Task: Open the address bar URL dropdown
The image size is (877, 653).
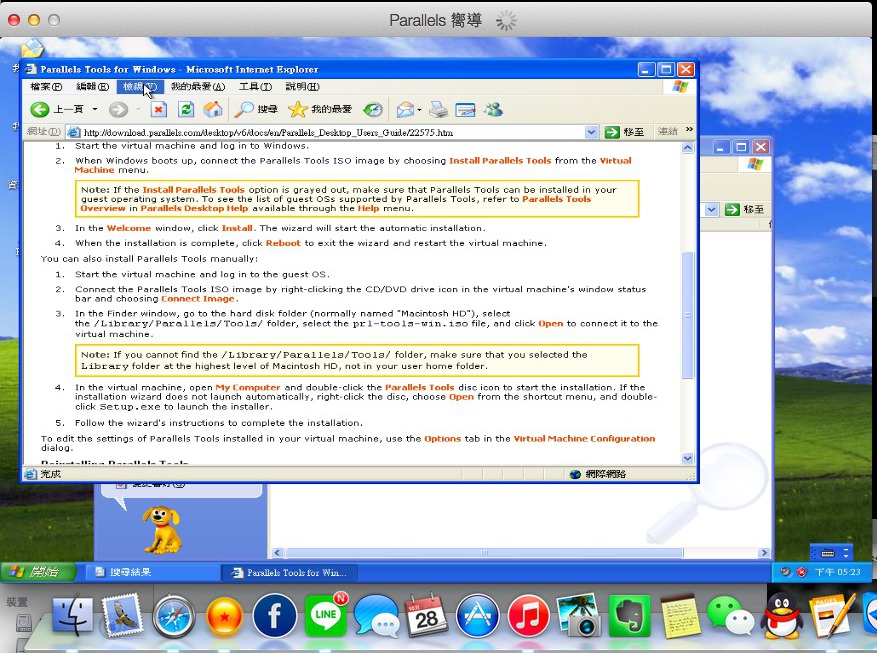Action: pyautogui.click(x=592, y=132)
